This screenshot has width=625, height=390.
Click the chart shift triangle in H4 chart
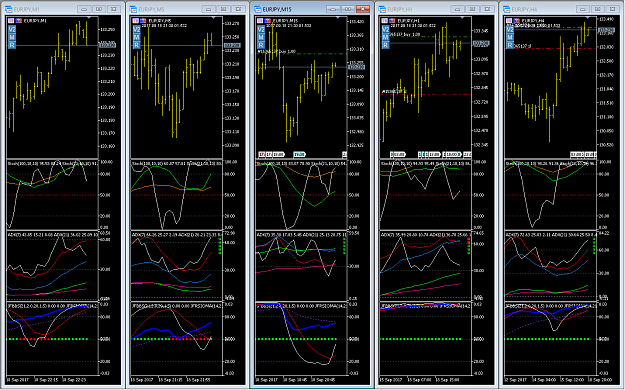(587, 18)
